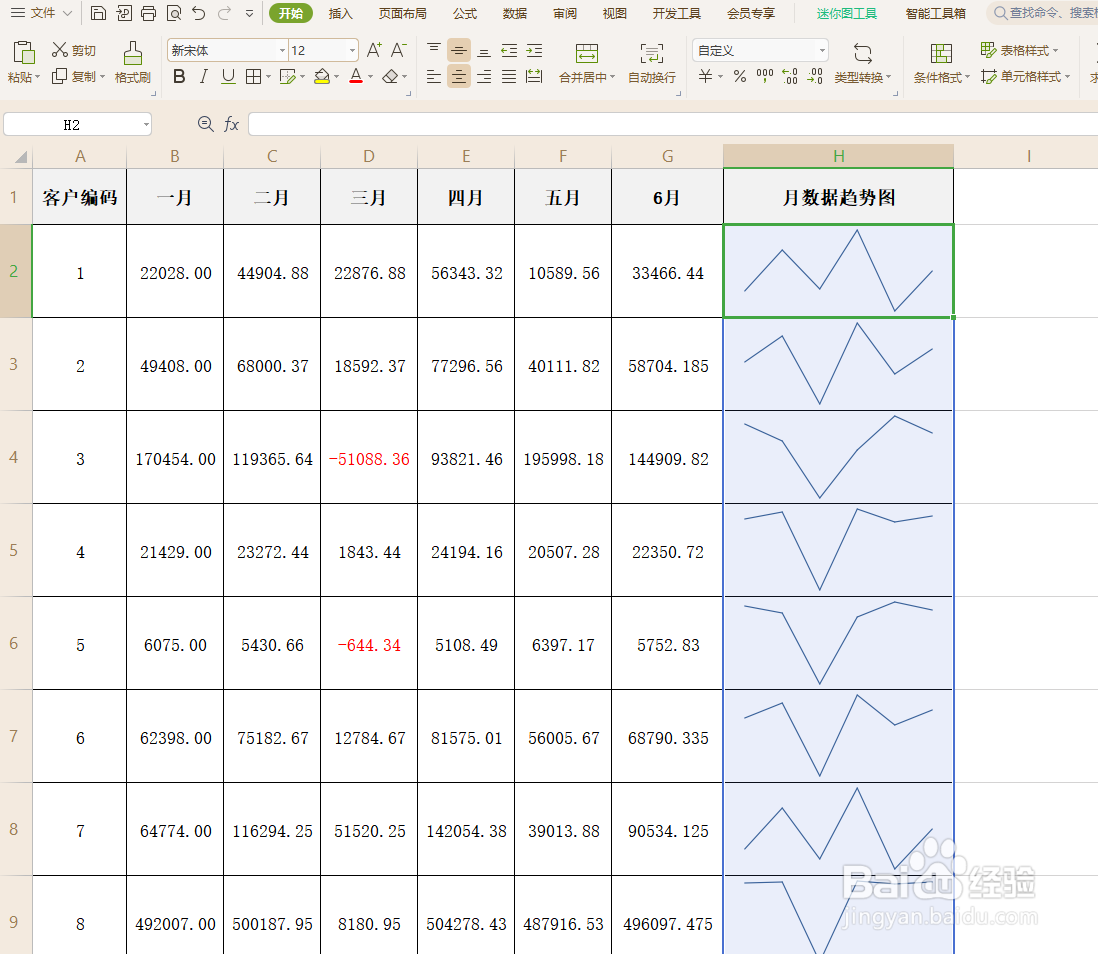
Task: Click the Fill Color bucket icon
Action: [x=322, y=76]
